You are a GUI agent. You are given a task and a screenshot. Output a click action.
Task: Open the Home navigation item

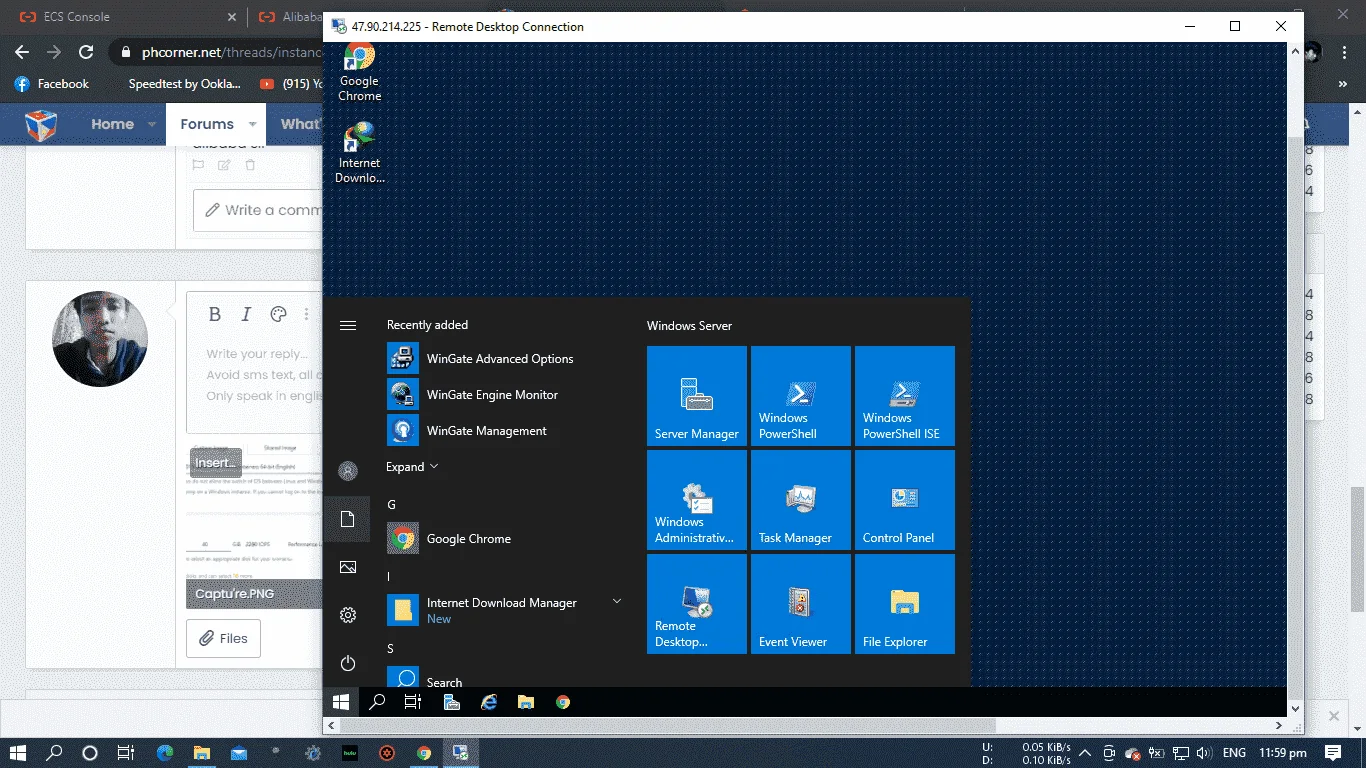tap(112, 124)
